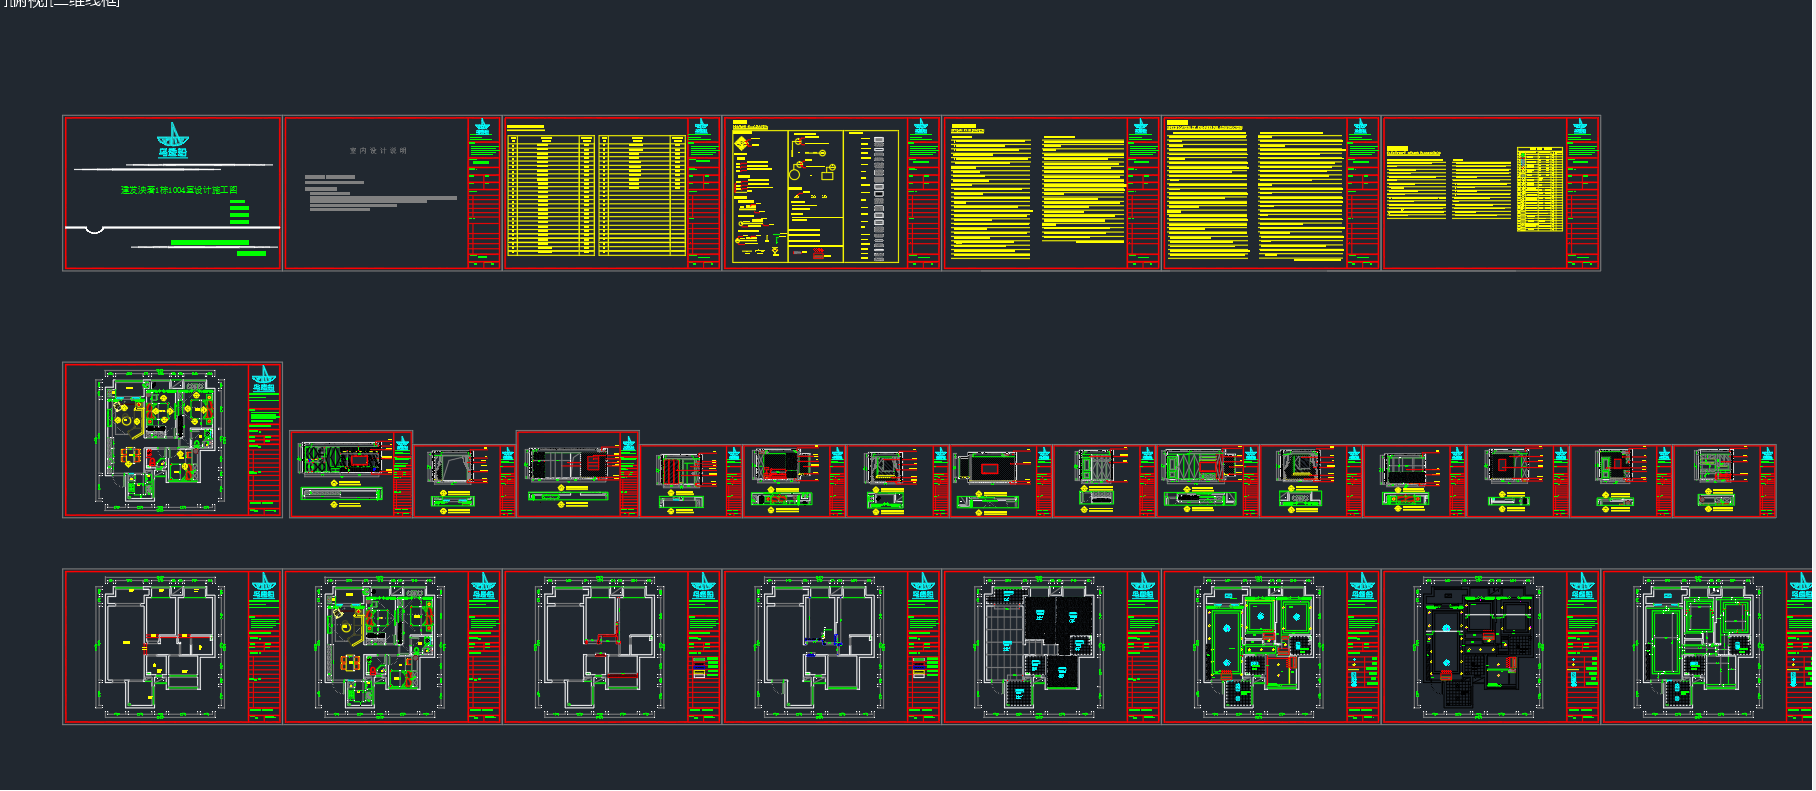Click the 室内设计说明 heading text

click(378, 150)
